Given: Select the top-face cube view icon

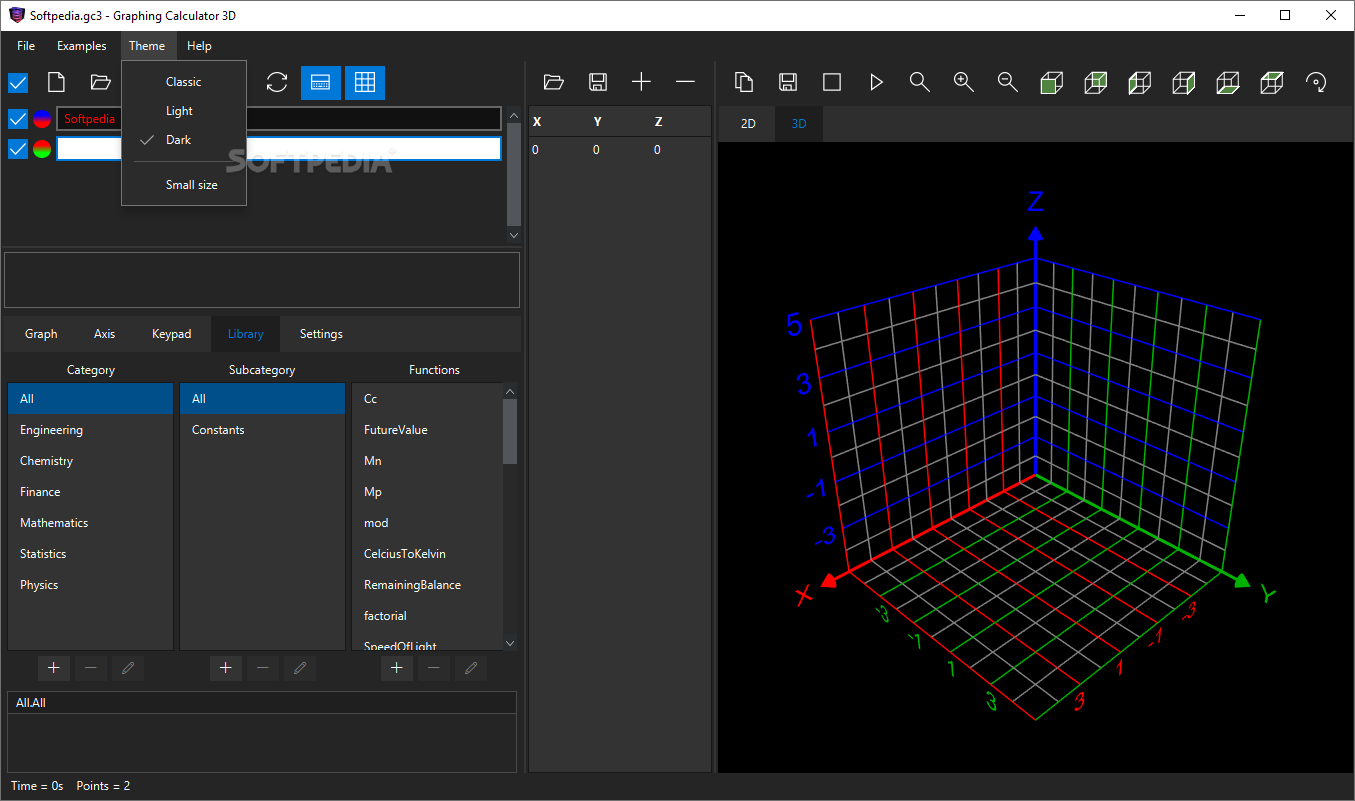Looking at the screenshot, I should (1272, 82).
